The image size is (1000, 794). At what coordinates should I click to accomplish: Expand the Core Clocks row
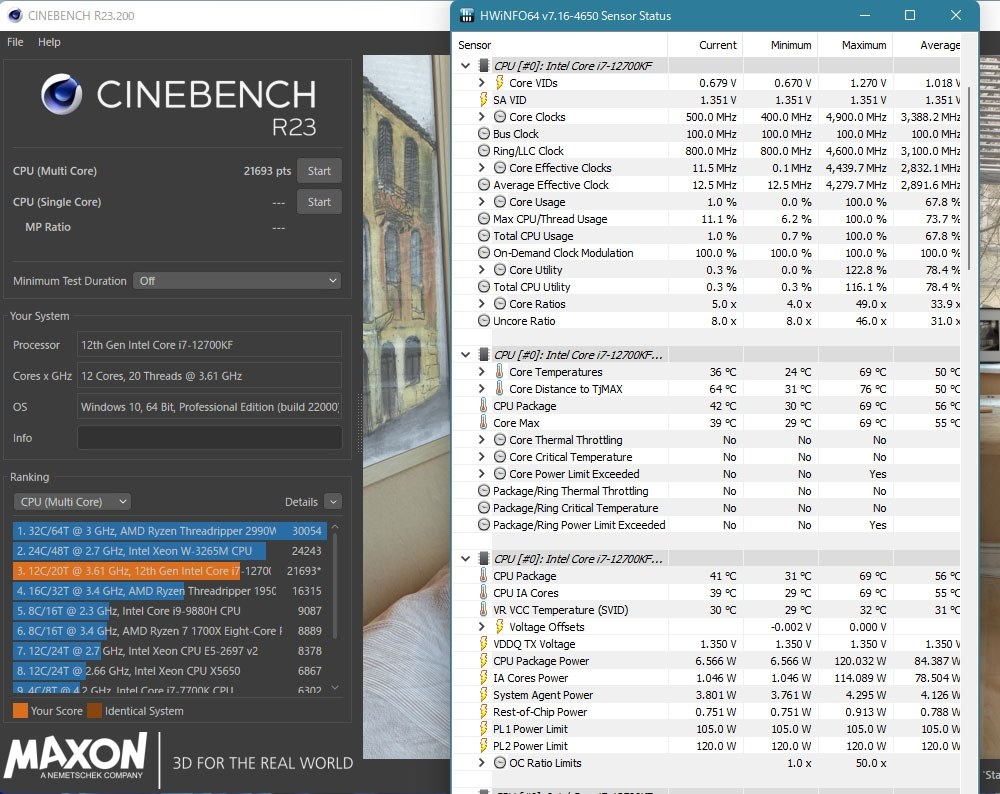tap(482, 117)
